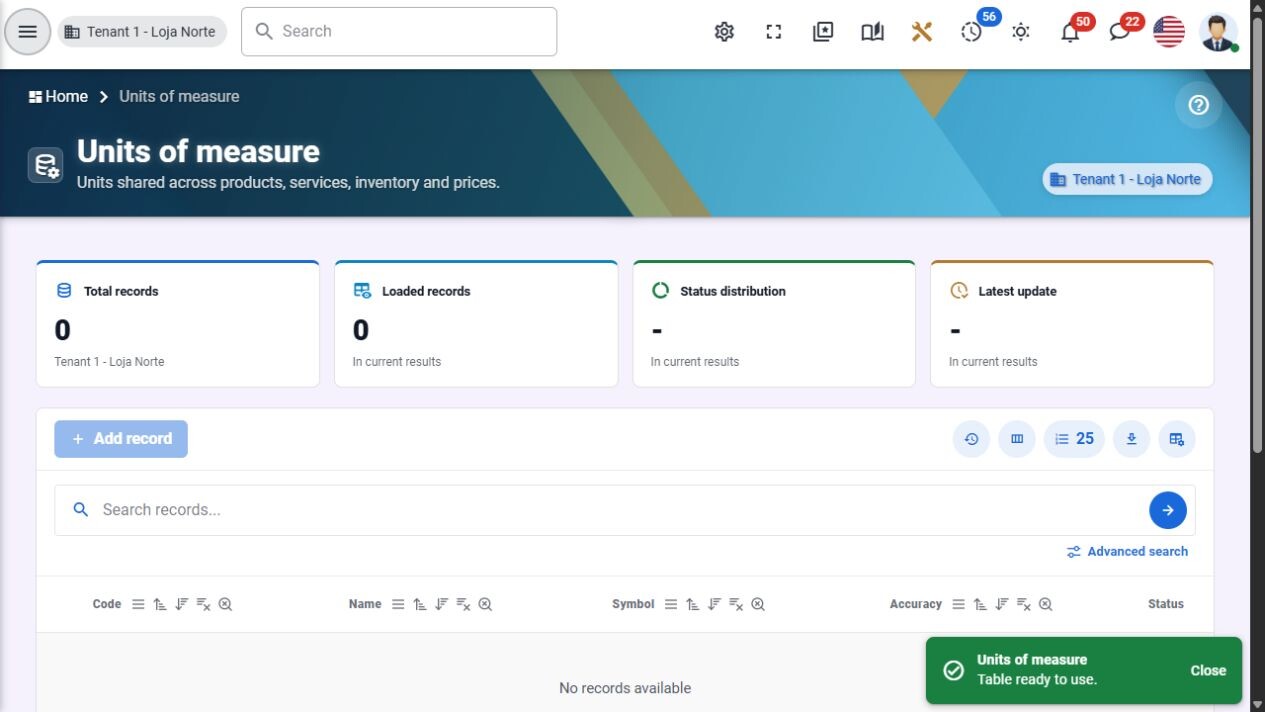
Task: Open Code column search filter
Action: coord(225,604)
